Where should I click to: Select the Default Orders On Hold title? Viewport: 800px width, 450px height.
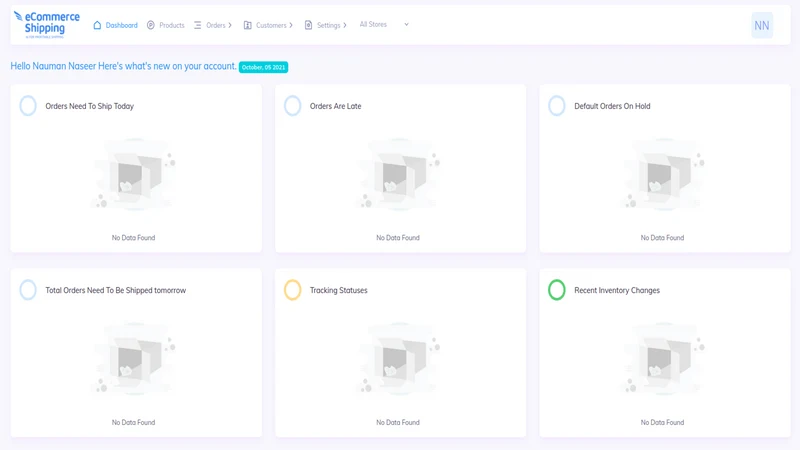(x=612, y=106)
